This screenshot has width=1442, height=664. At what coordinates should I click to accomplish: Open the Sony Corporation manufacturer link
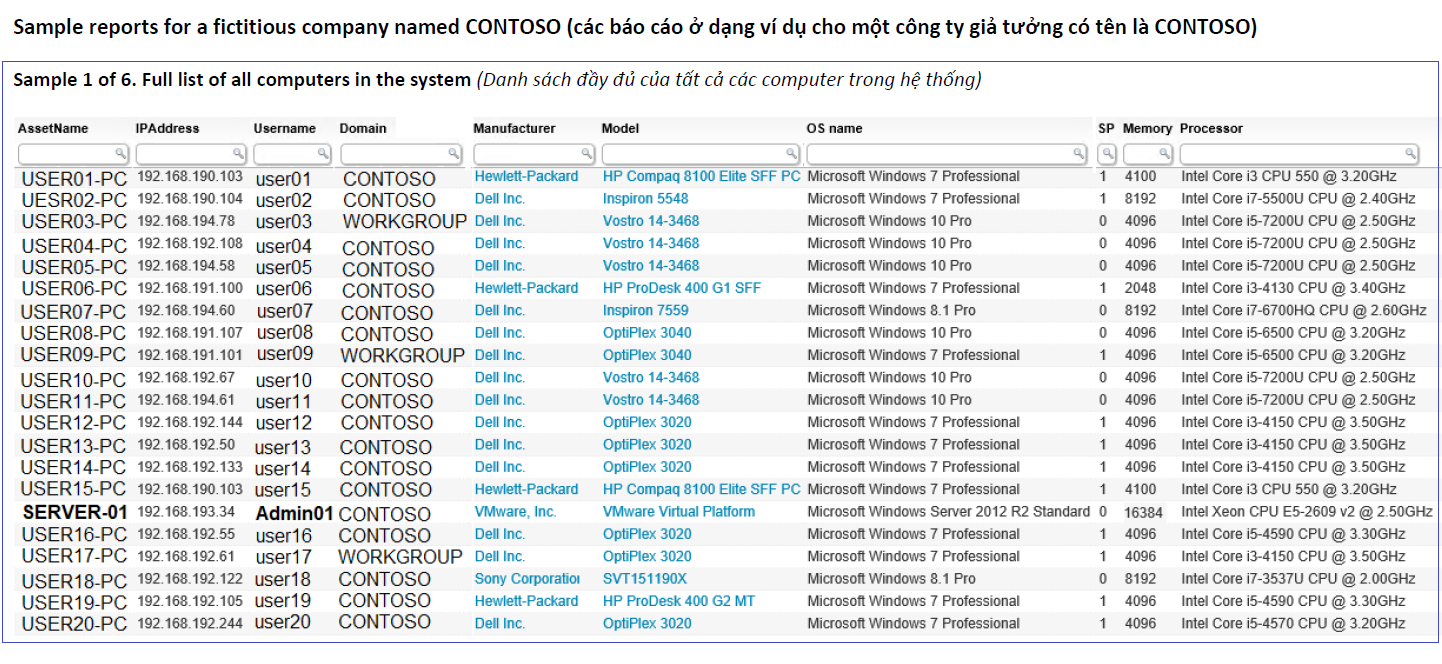pos(527,578)
